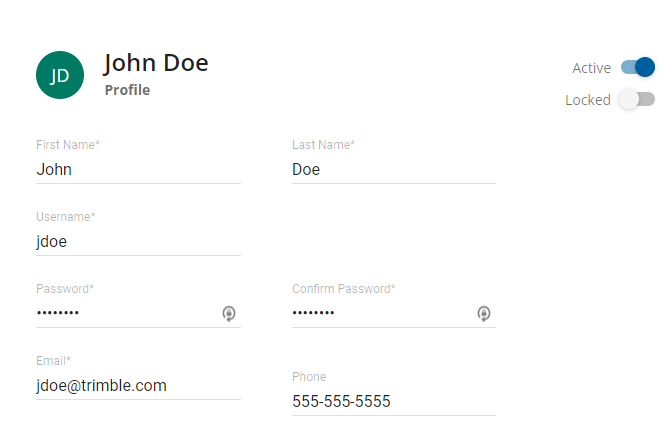Viewport: 665px width, 421px height.
Task: Focus the First Name input field
Action: click(138, 170)
